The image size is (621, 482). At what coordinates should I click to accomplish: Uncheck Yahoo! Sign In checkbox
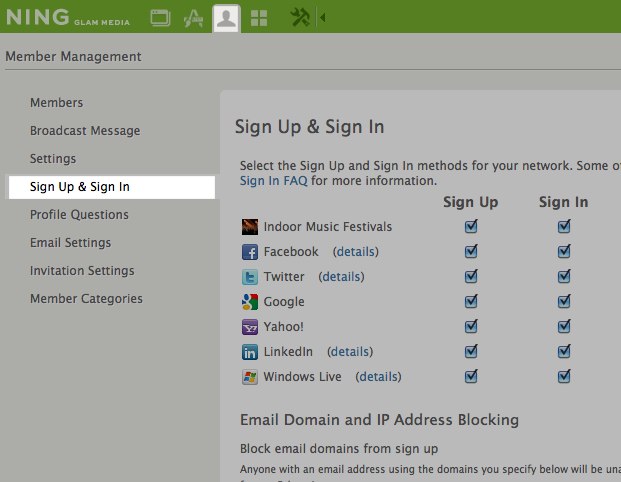tap(564, 326)
